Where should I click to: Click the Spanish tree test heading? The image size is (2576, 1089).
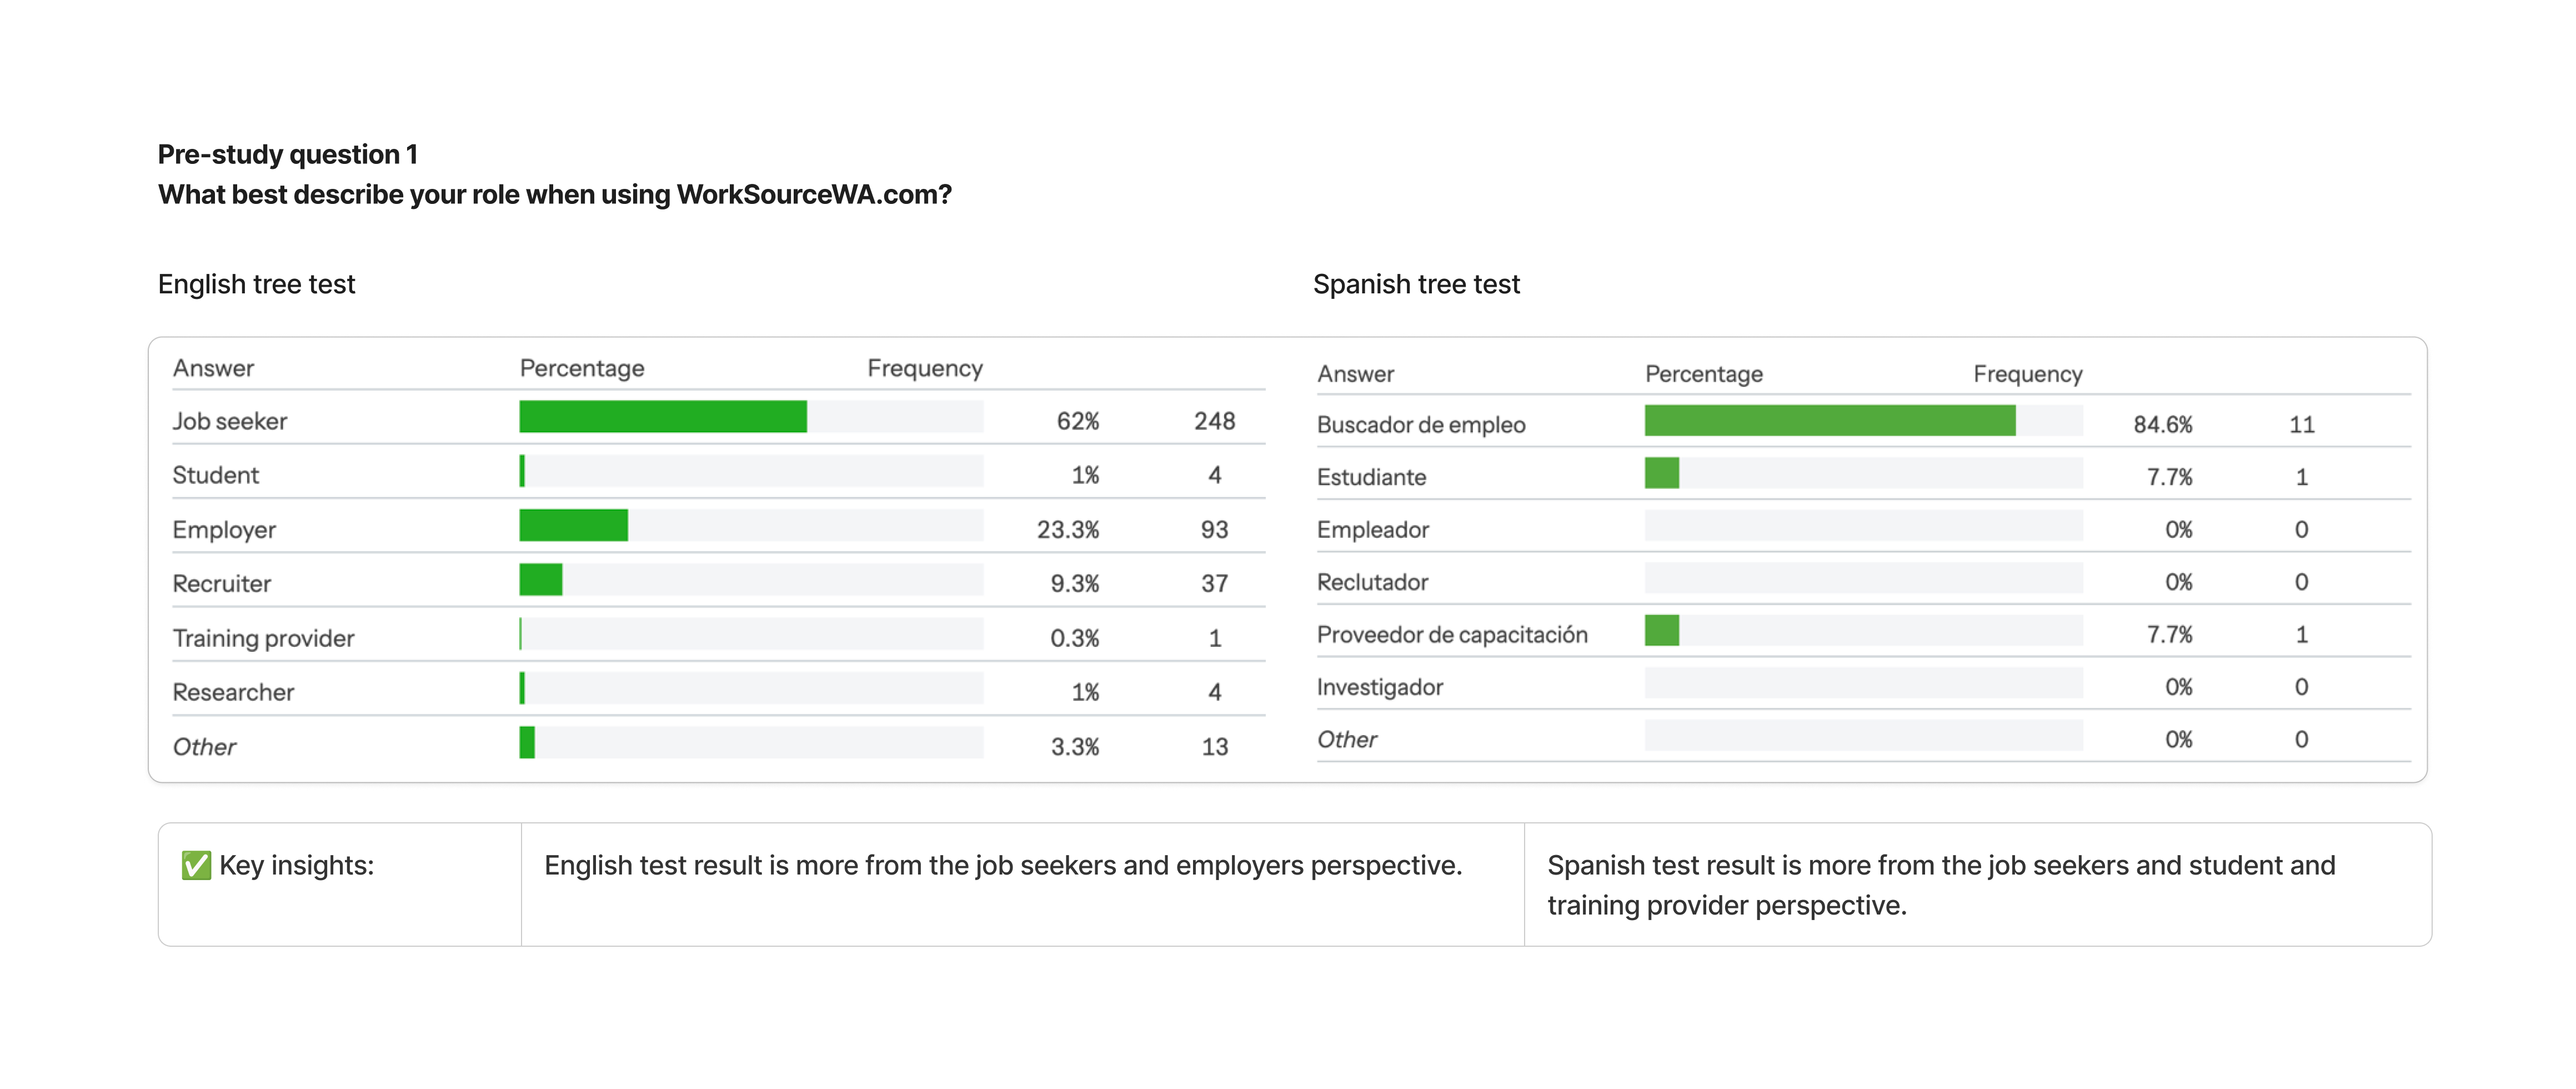[1415, 284]
